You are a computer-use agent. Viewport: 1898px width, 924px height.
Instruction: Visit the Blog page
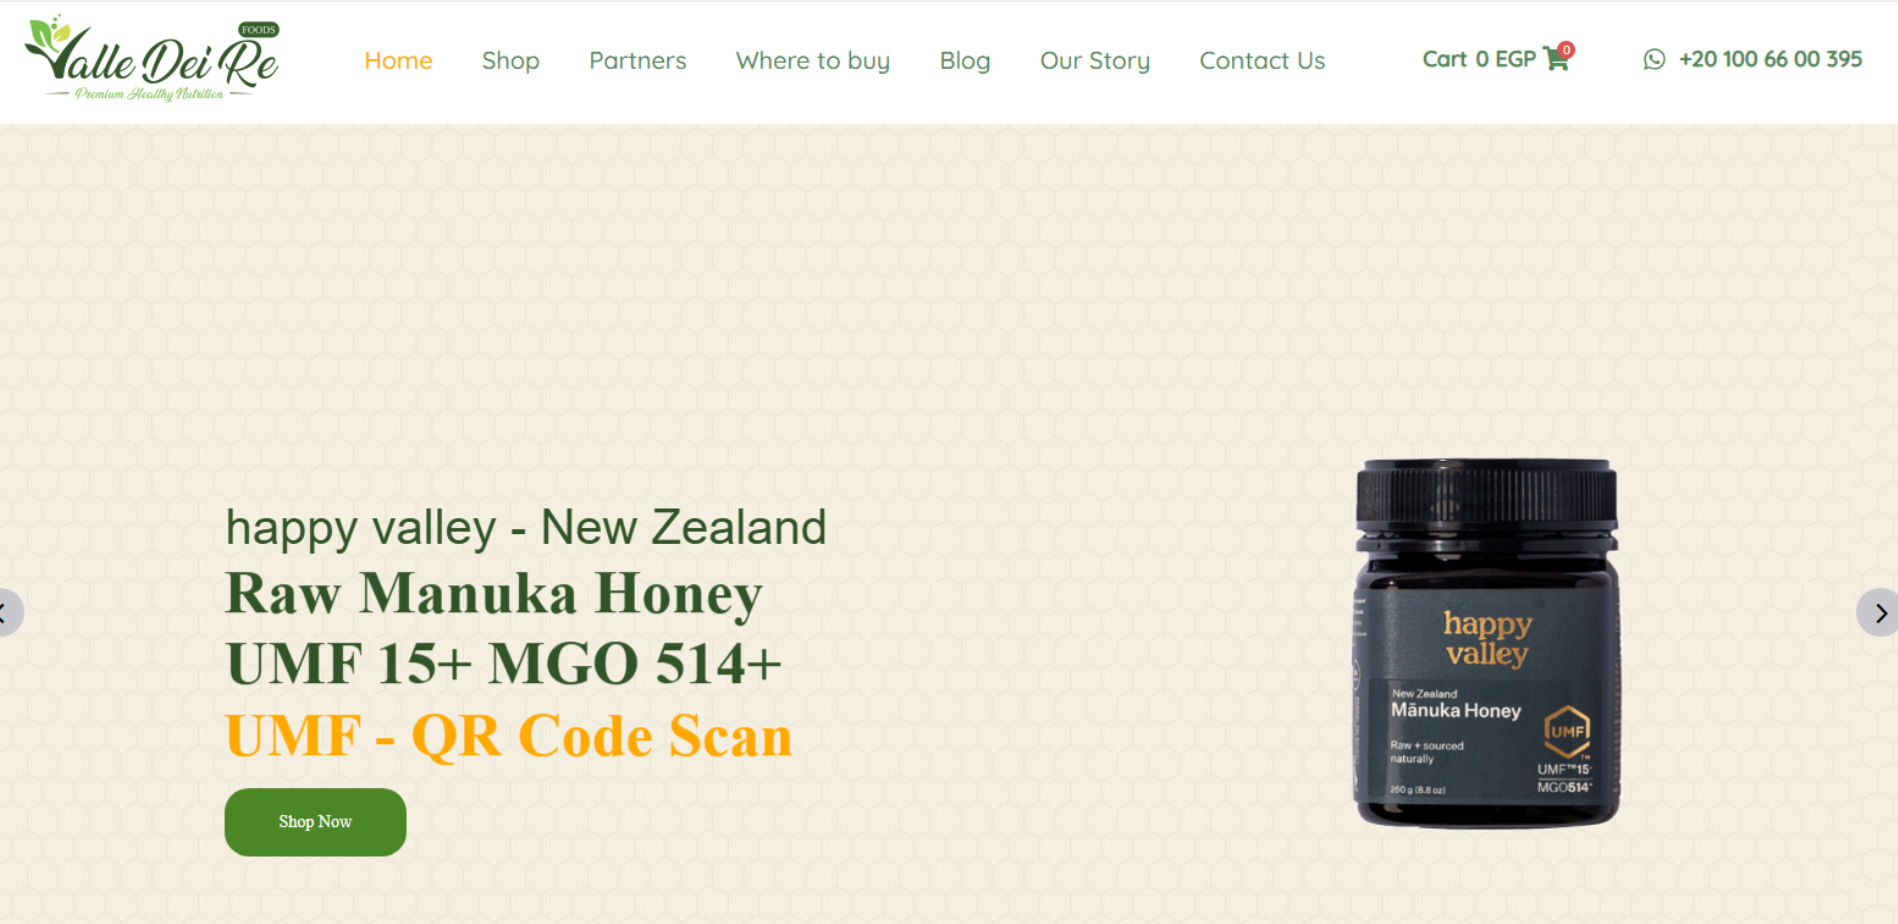click(x=964, y=61)
